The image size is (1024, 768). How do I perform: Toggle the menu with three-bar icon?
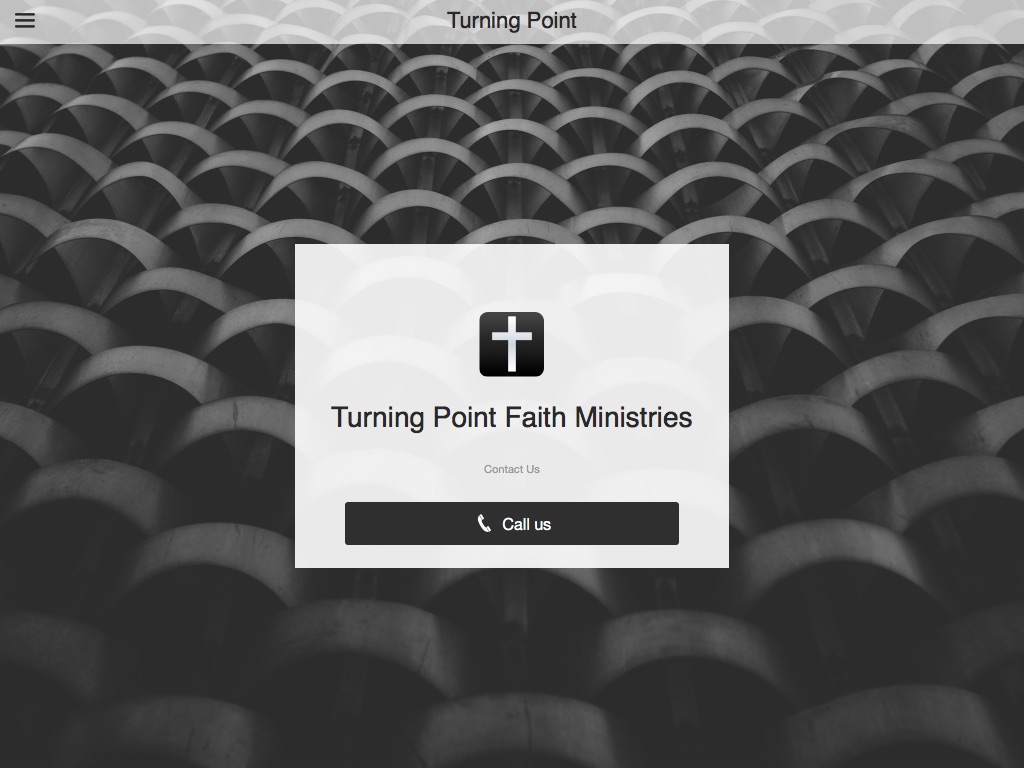click(25, 20)
